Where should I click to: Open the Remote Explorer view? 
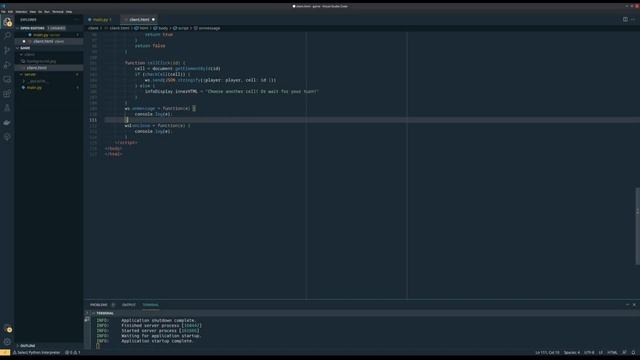point(7,79)
